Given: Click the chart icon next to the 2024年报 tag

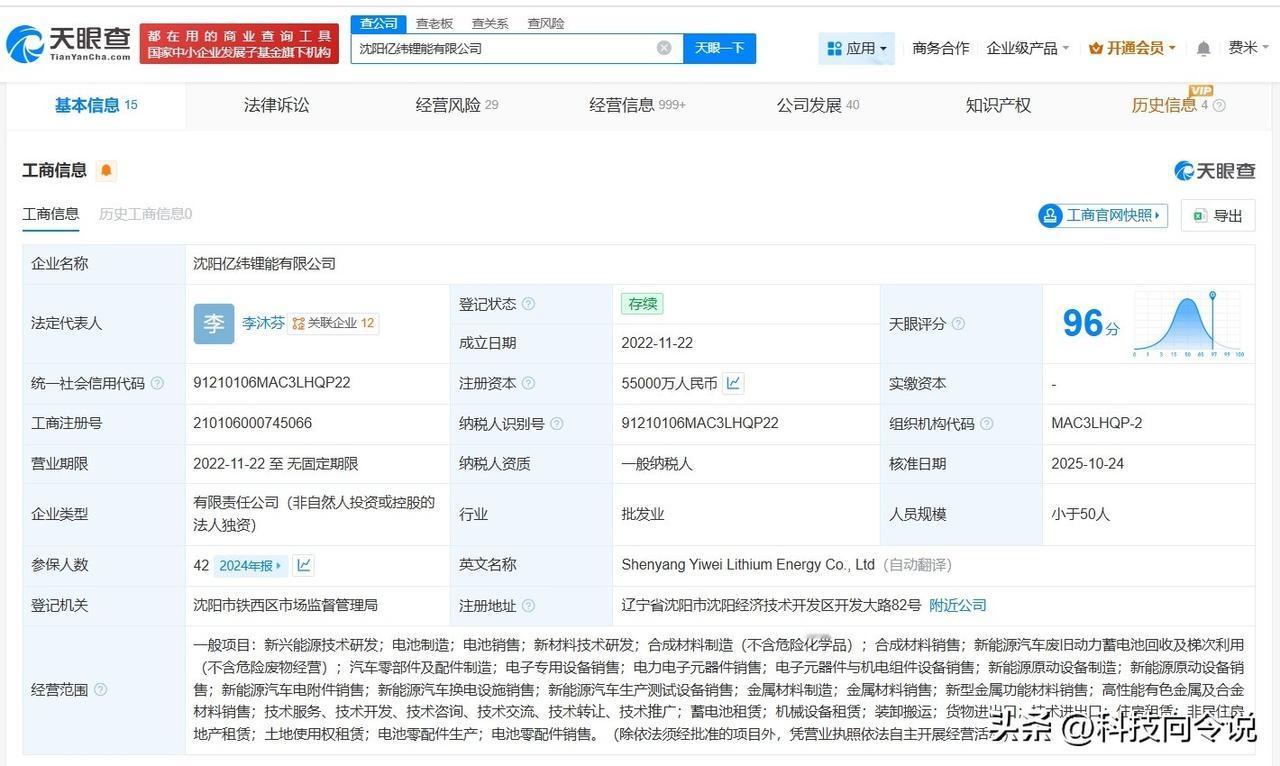Looking at the screenshot, I should coord(304,564).
